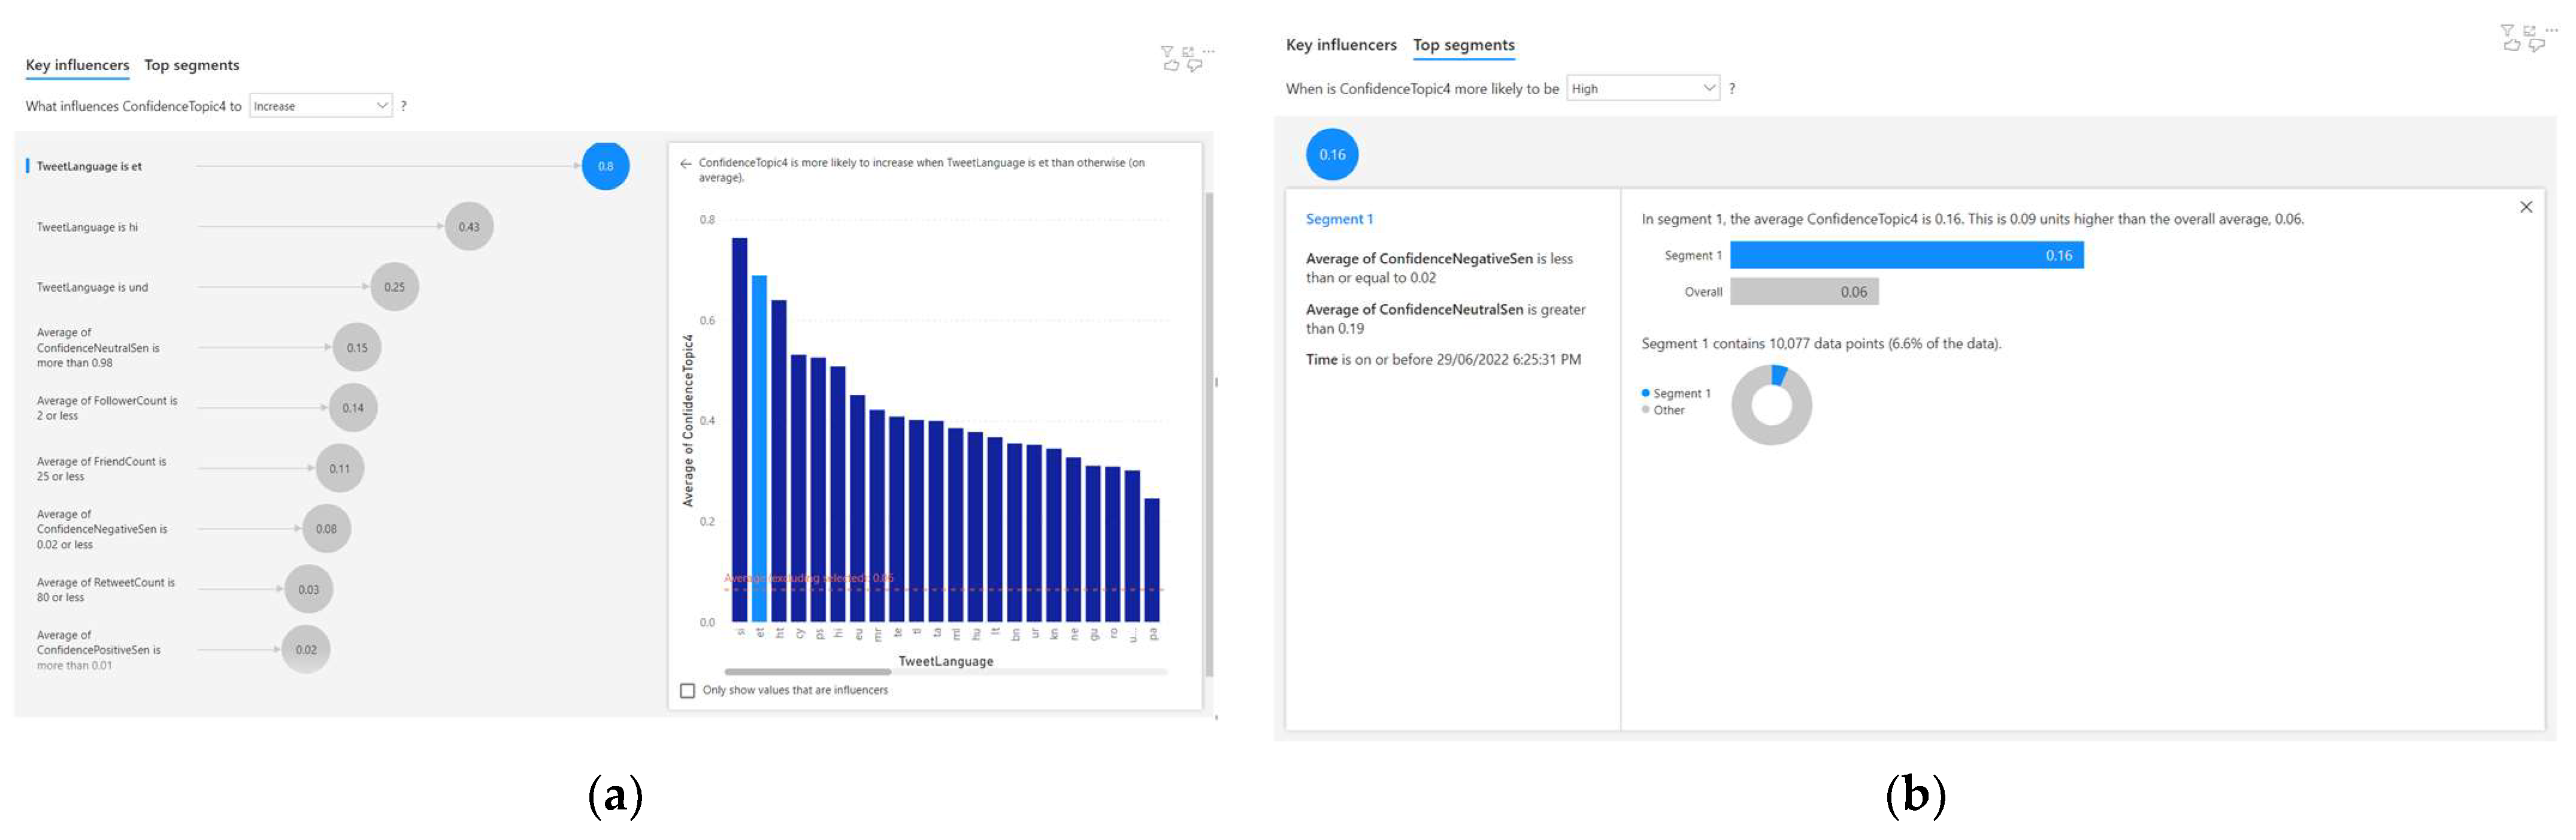Click the 'Segment 1' link

click(x=1339, y=219)
